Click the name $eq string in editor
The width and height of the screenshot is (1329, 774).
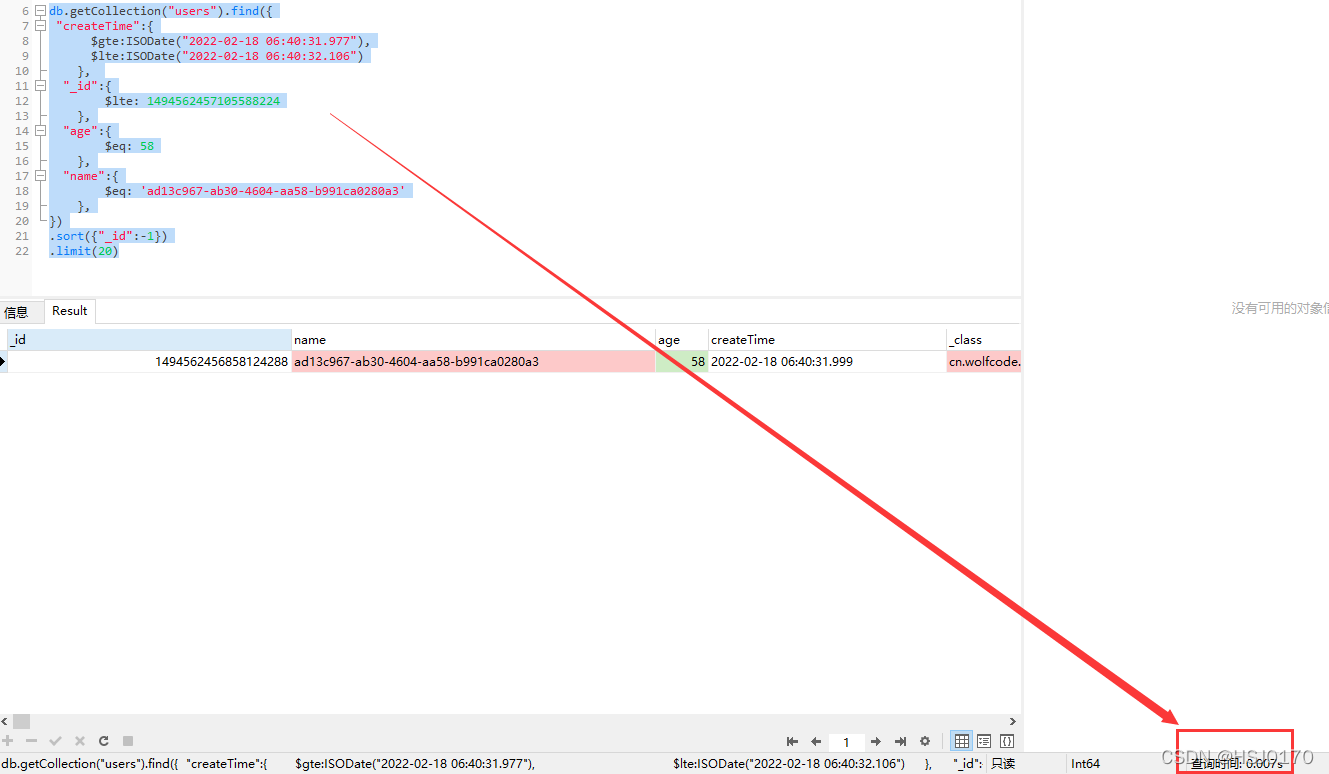coord(272,191)
